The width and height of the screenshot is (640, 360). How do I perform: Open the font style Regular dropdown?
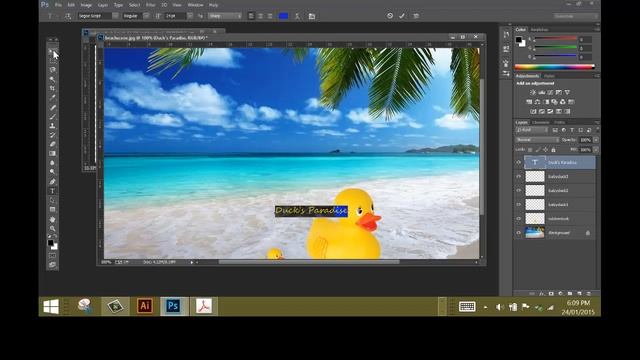(x=146, y=16)
